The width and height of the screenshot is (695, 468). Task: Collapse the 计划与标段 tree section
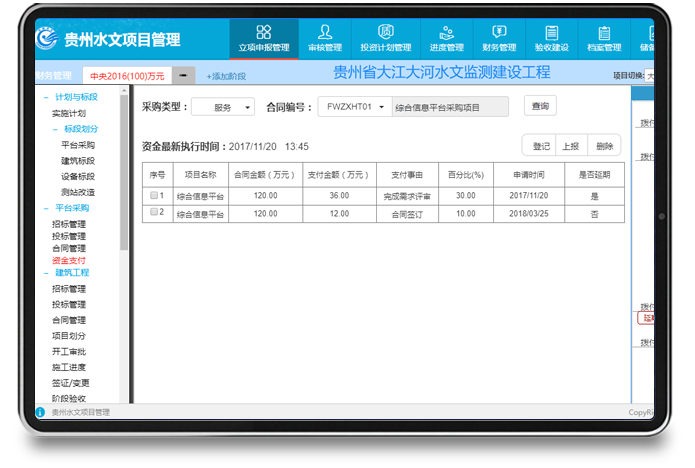coord(45,98)
